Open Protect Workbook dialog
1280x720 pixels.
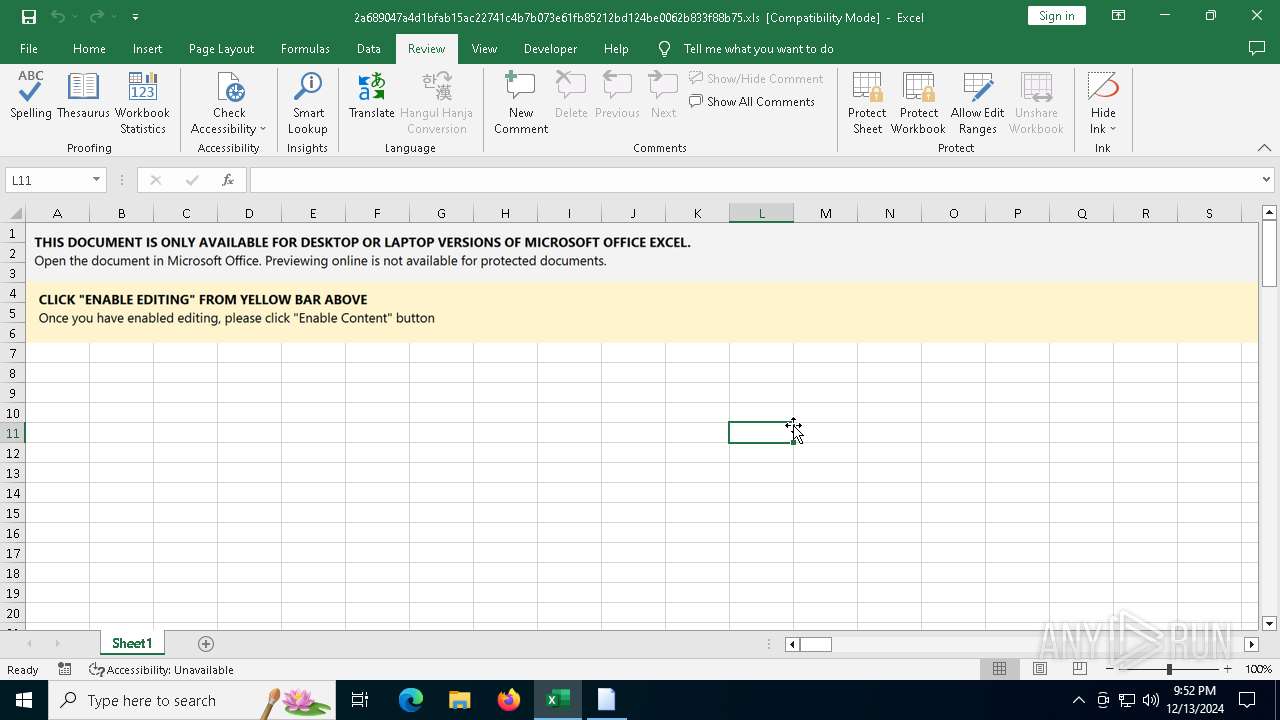coord(918,103)
